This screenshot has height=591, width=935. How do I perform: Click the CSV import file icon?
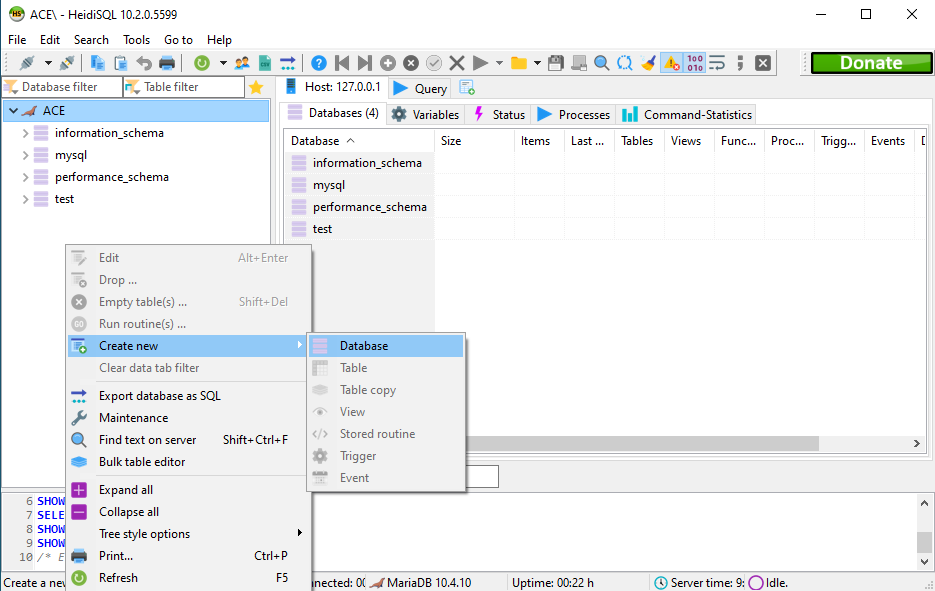[x=265, y=63]
